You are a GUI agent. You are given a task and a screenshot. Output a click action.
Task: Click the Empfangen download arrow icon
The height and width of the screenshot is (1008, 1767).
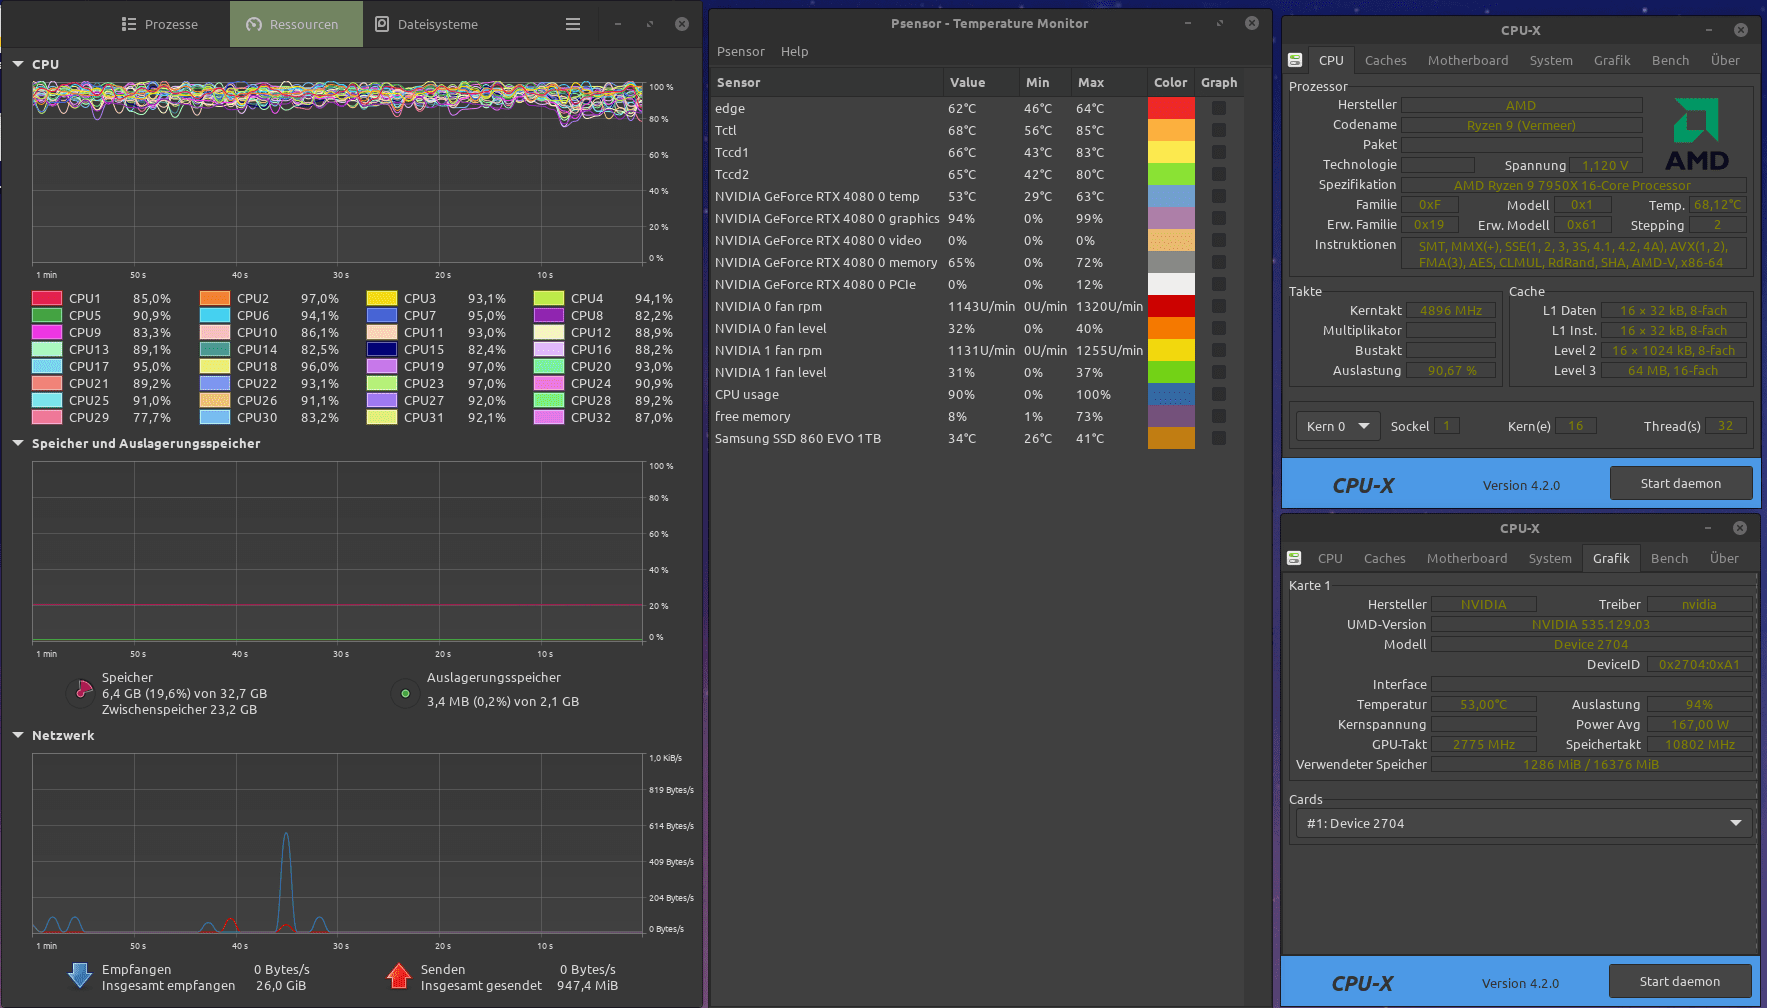pos(80,976)
